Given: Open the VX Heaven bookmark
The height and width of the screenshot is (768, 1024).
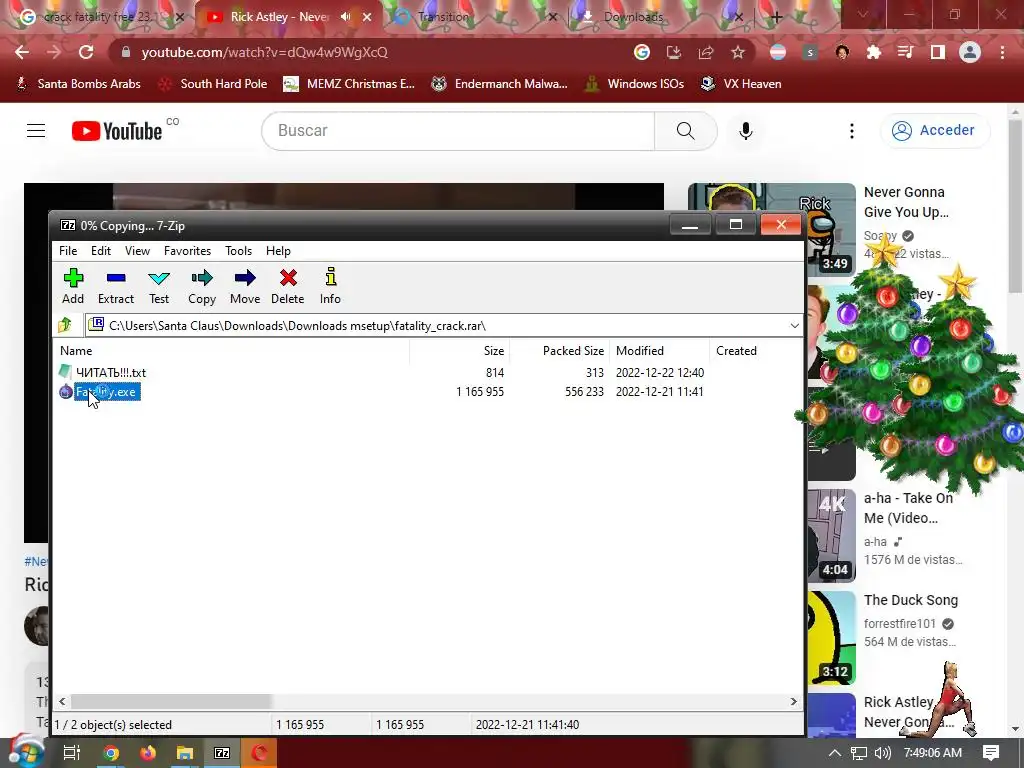Looking at the screenshot, I should (x=741, y=84).
